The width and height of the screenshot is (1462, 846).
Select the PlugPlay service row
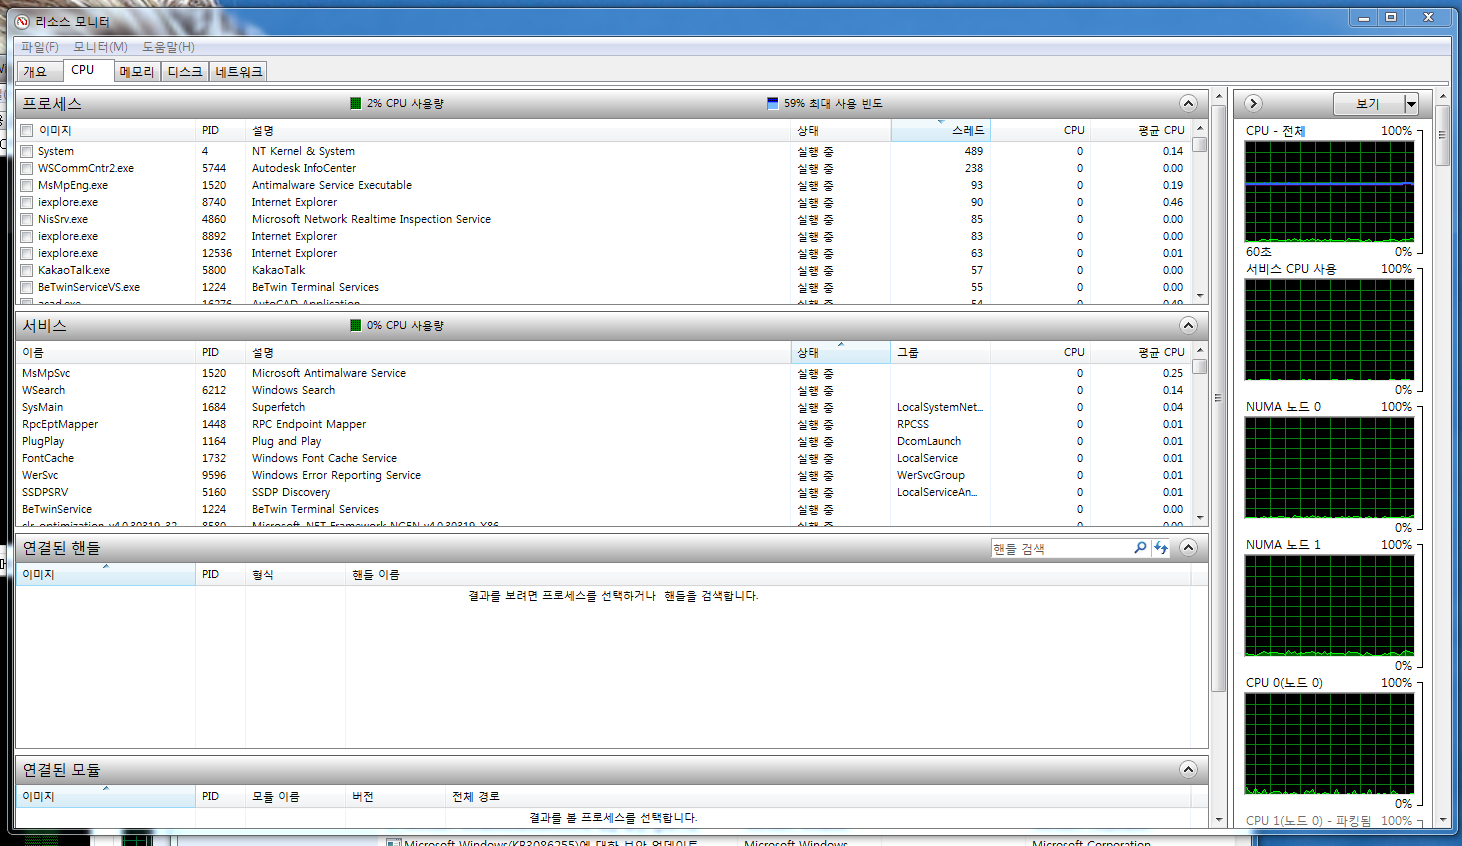click(603, 441)
